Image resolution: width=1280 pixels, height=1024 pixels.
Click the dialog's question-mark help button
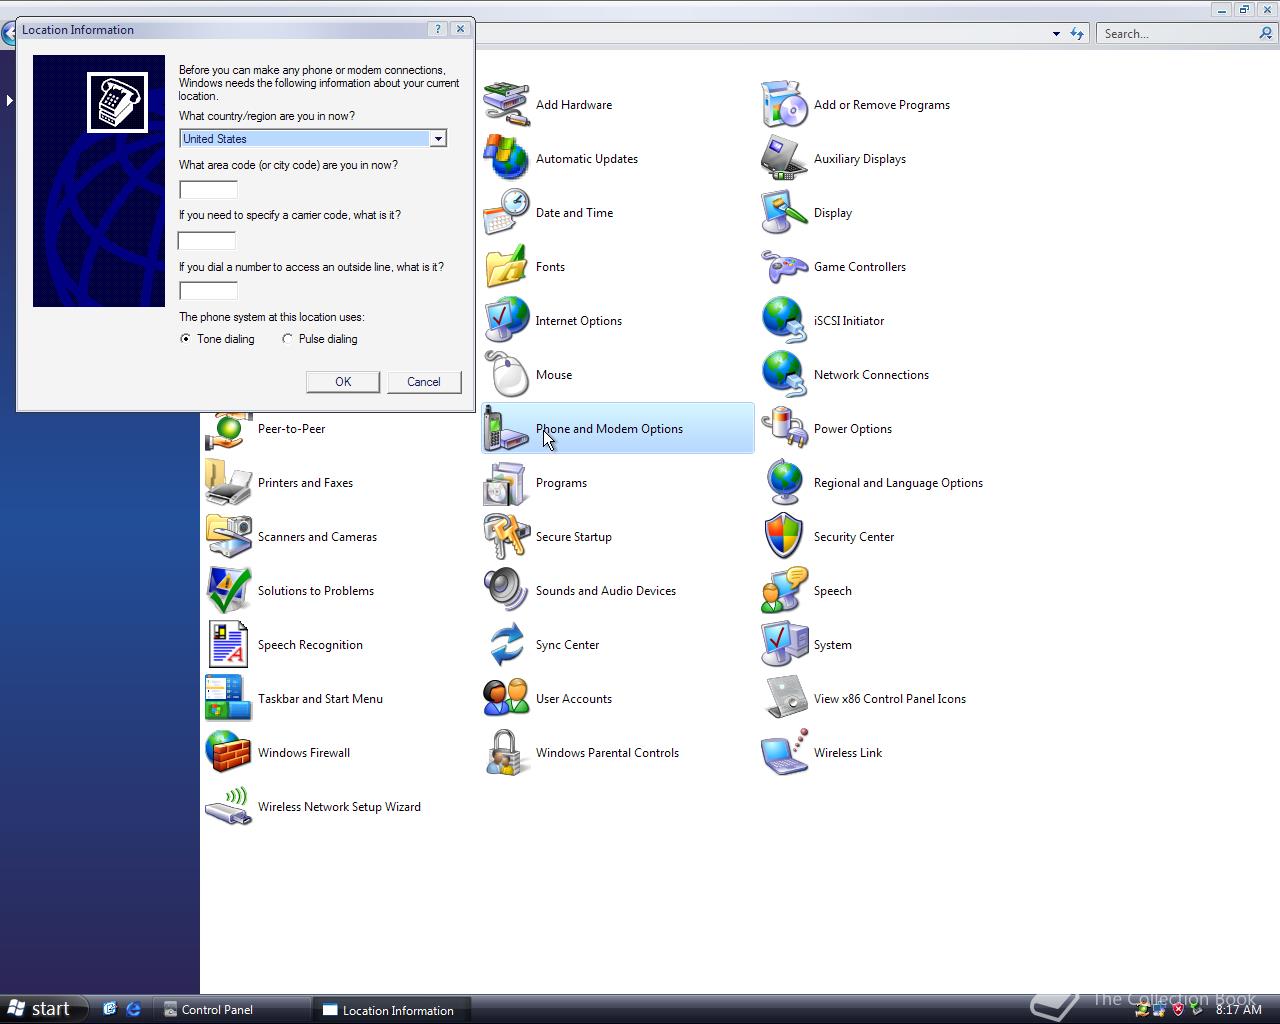tap(438, 29)
